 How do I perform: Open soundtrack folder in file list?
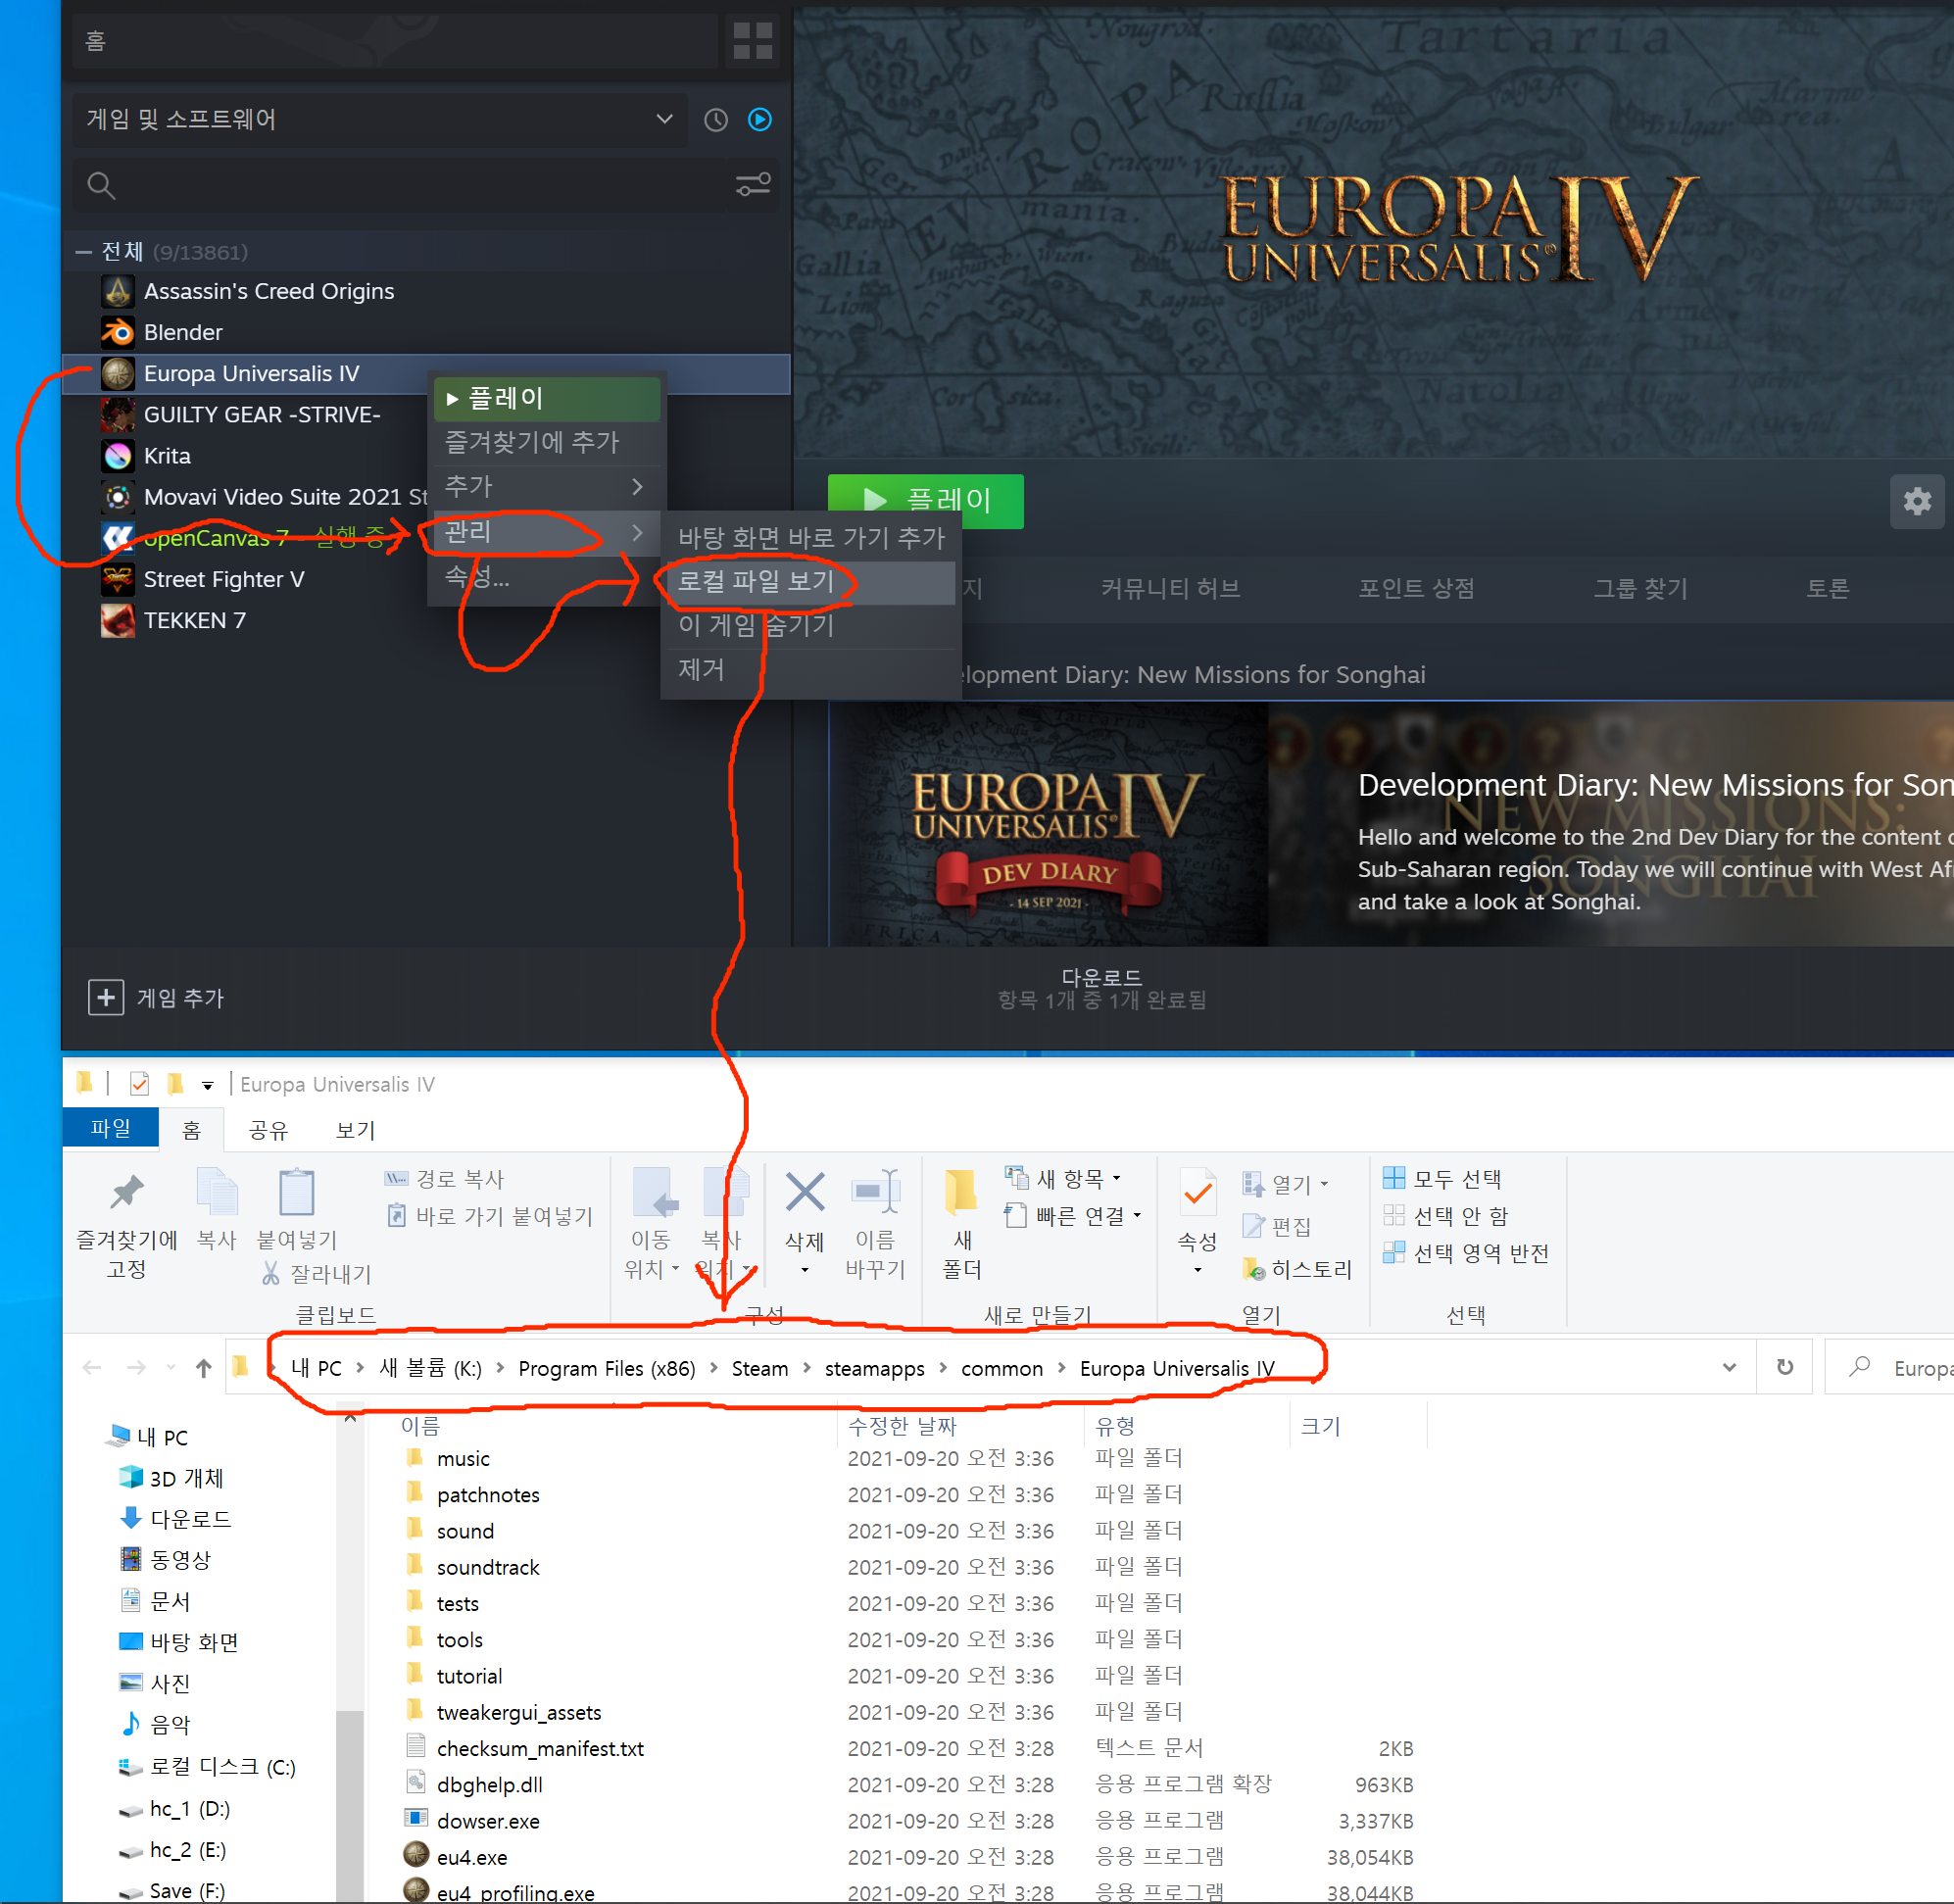tap(488, 1567)
